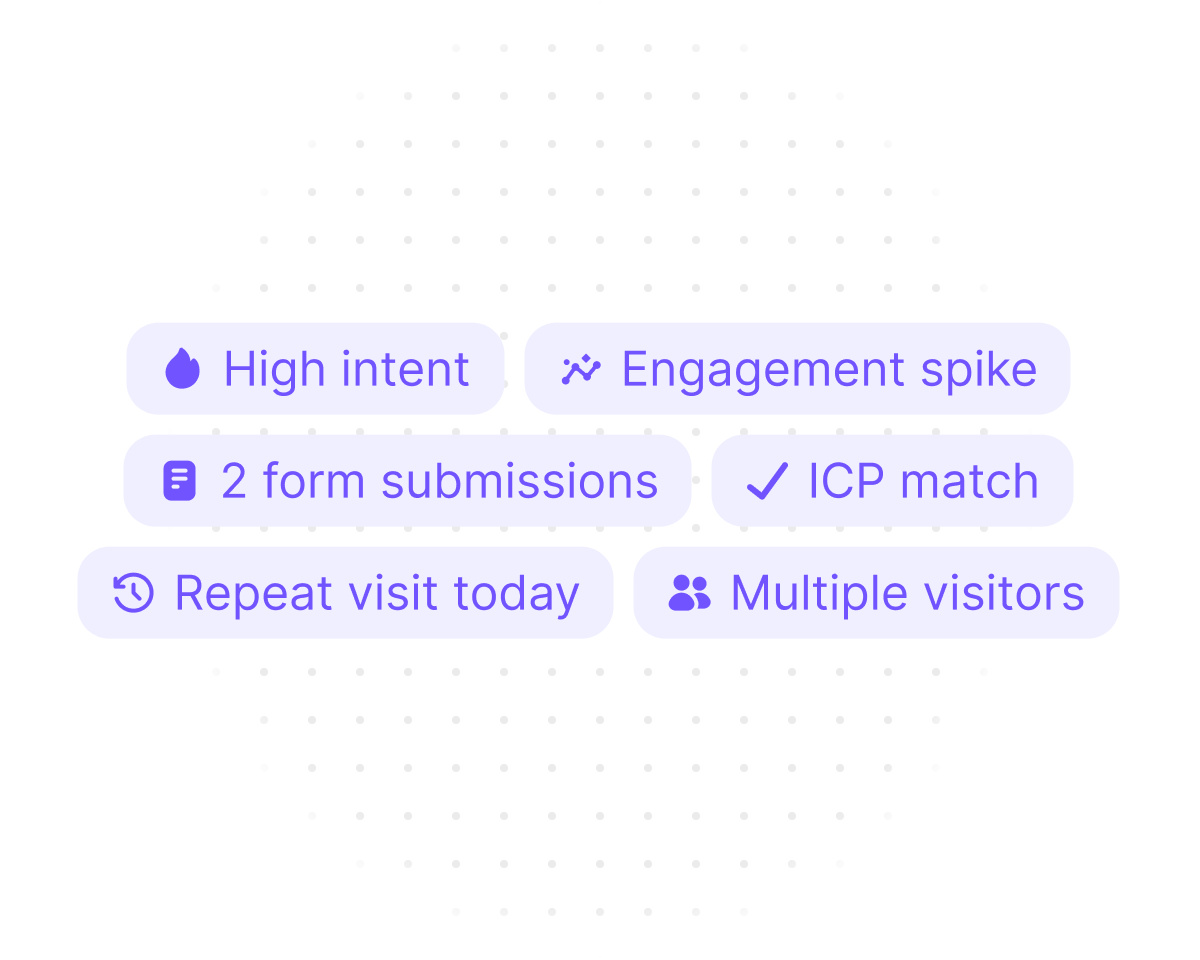This screenshot has height=960, width=1200.
Task: Select the Multiple visitors text label
Action: click(907, 592)
